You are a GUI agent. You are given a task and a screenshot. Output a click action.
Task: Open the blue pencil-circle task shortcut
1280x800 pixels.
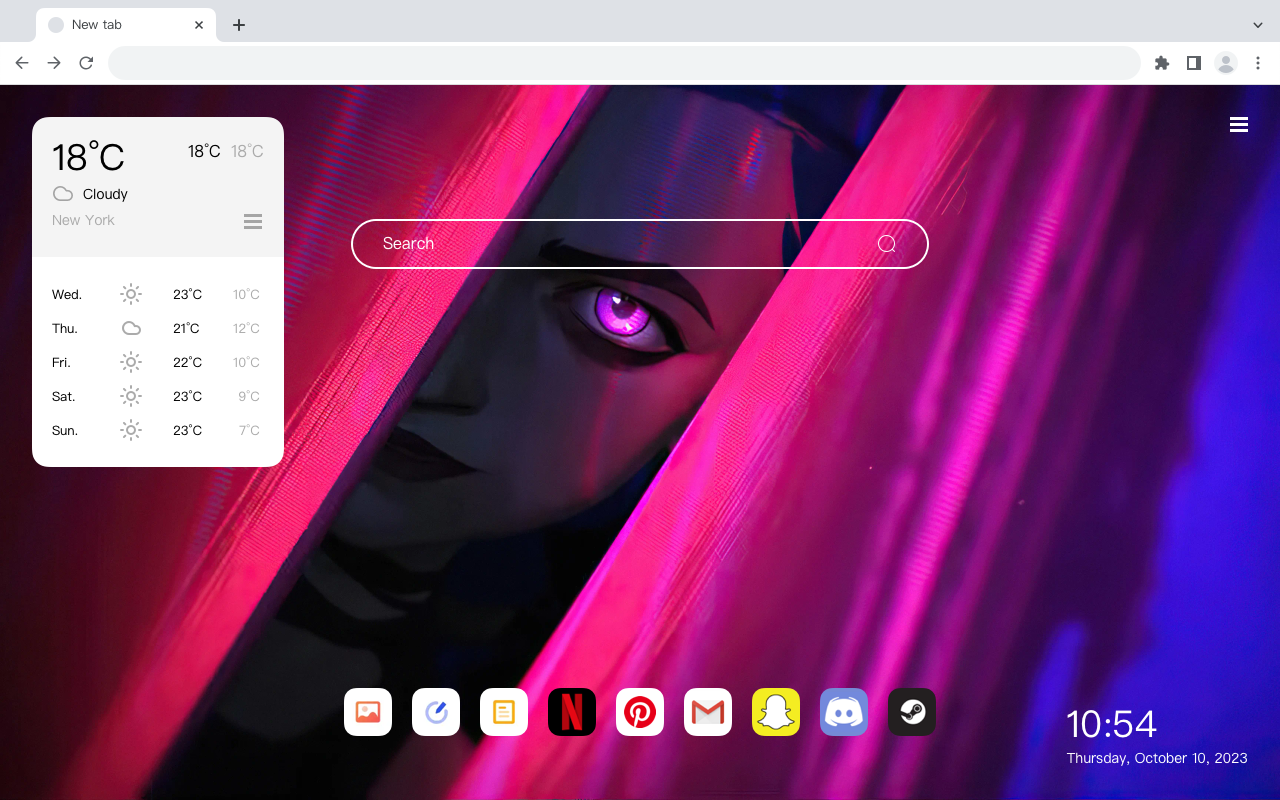pos(436,712)
